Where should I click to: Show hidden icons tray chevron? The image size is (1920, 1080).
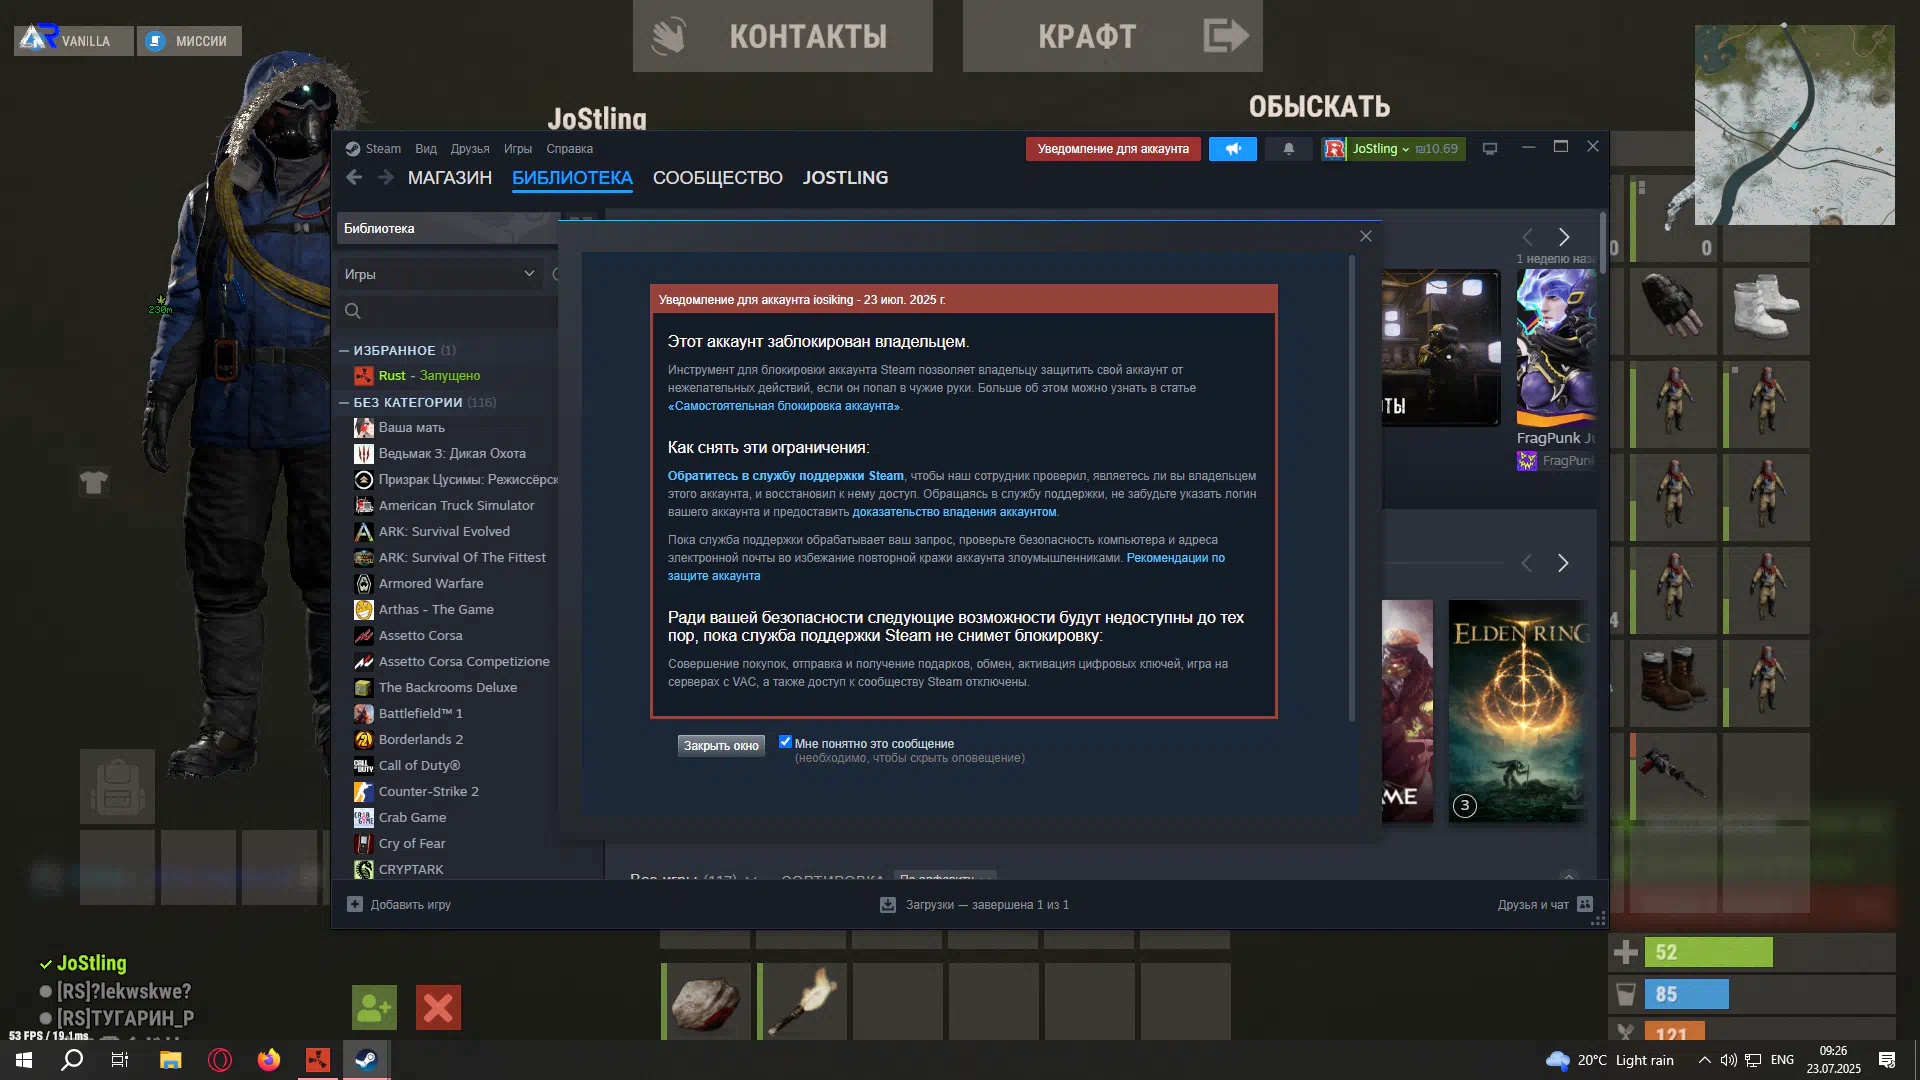point(1704,1060)
